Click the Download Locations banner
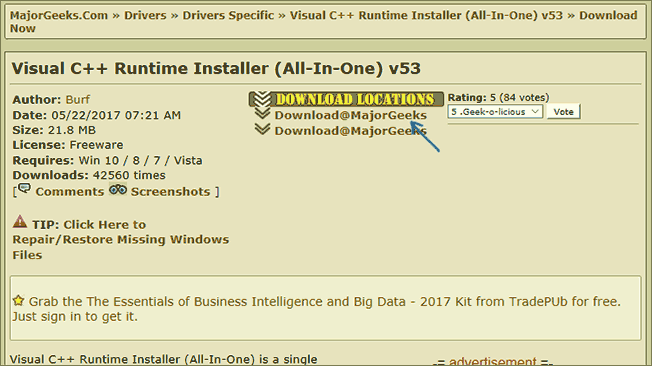This screenshot has height=366, width=652. pyautogui.click(x=346, y=99)
